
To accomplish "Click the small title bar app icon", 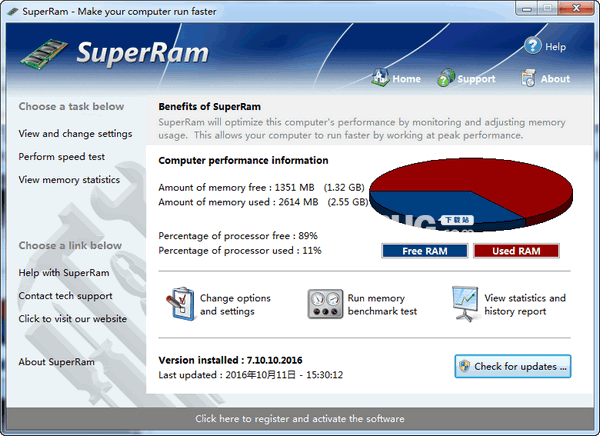I will pyautogui.click(x=13, y=11).
